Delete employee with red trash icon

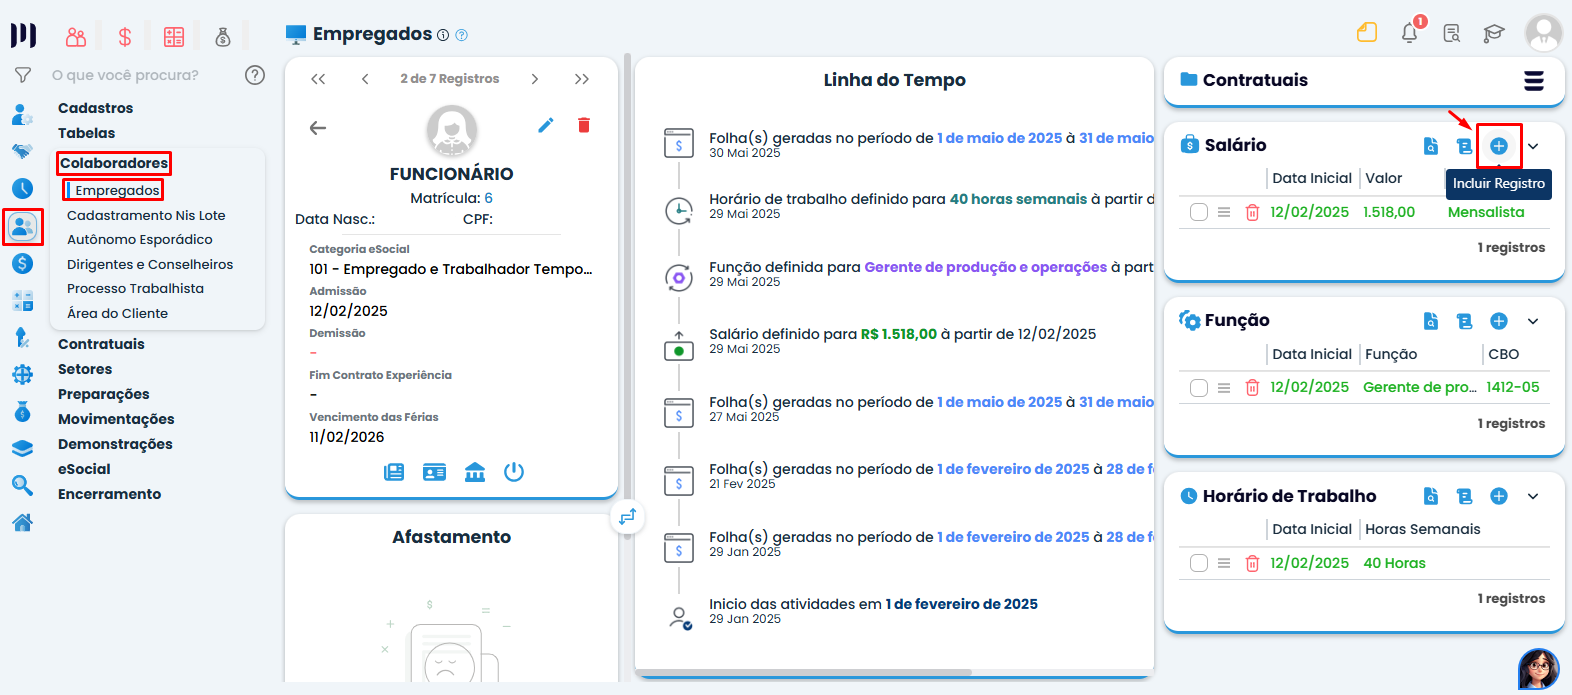(584, 125)
